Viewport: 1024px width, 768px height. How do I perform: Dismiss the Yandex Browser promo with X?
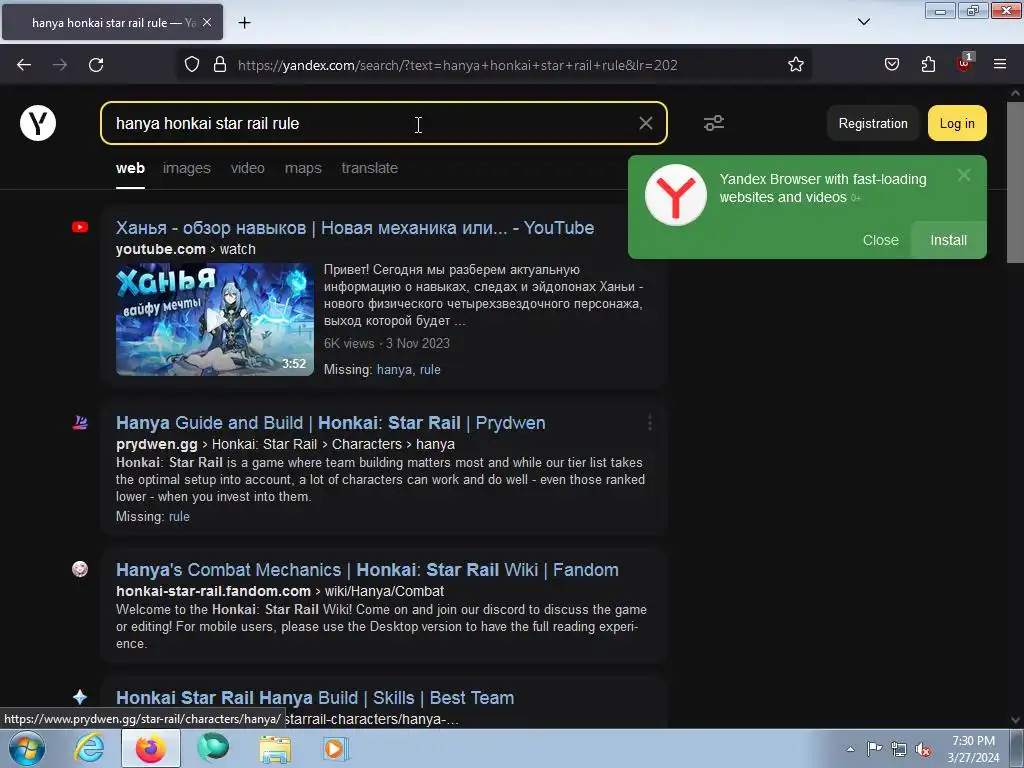point(964,175)
